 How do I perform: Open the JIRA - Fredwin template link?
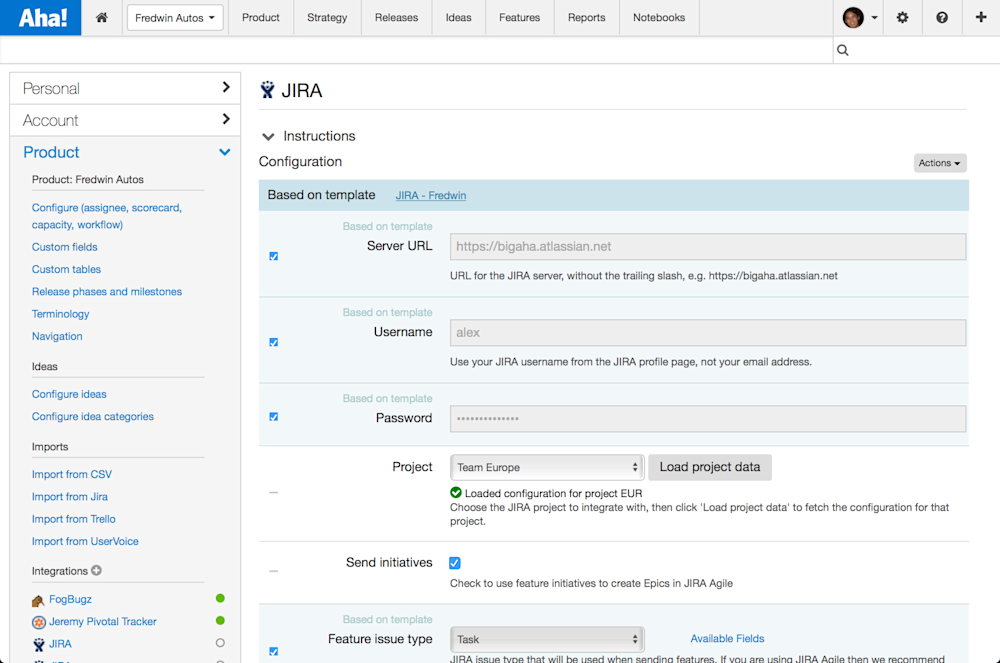point(430,196)
